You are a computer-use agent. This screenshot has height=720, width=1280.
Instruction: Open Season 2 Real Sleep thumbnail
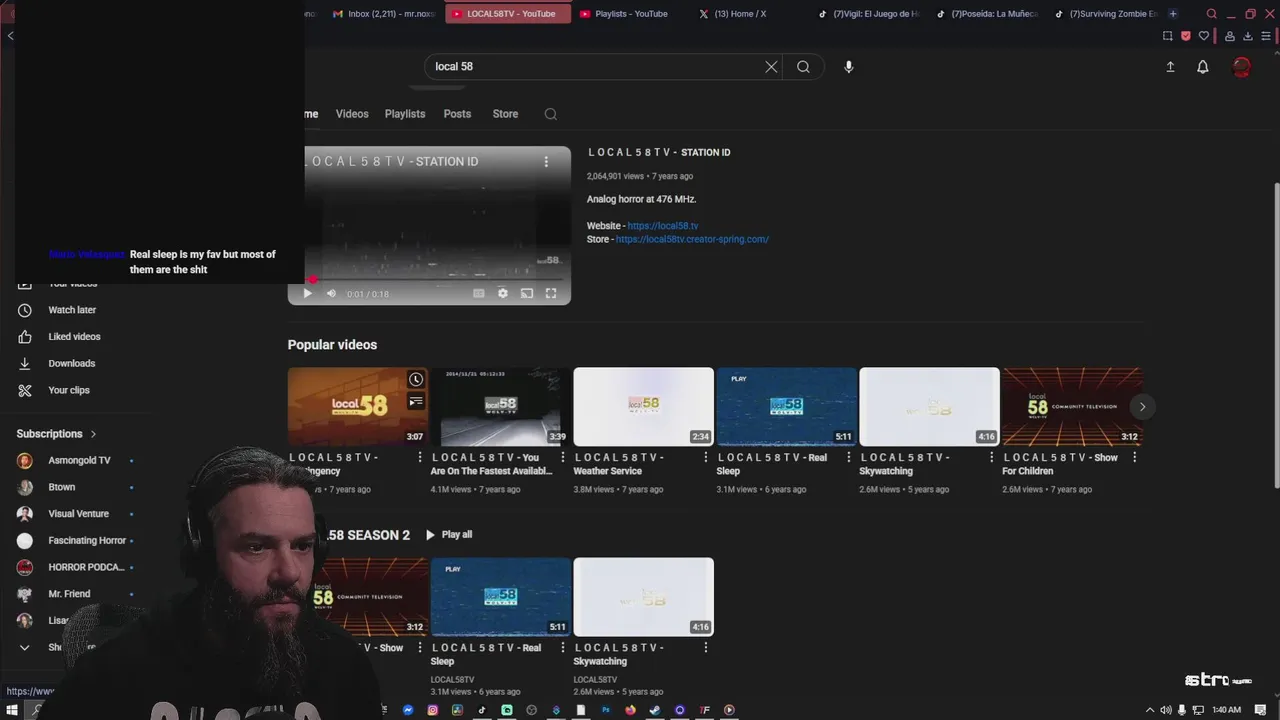pyautogui.click(x=501, y=597)
